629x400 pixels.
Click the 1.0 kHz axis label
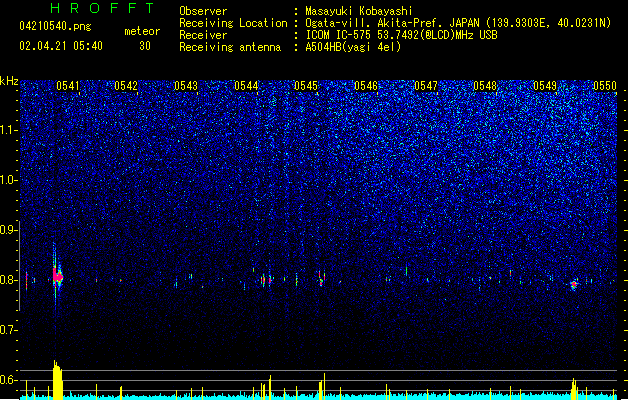coord(8,180)
